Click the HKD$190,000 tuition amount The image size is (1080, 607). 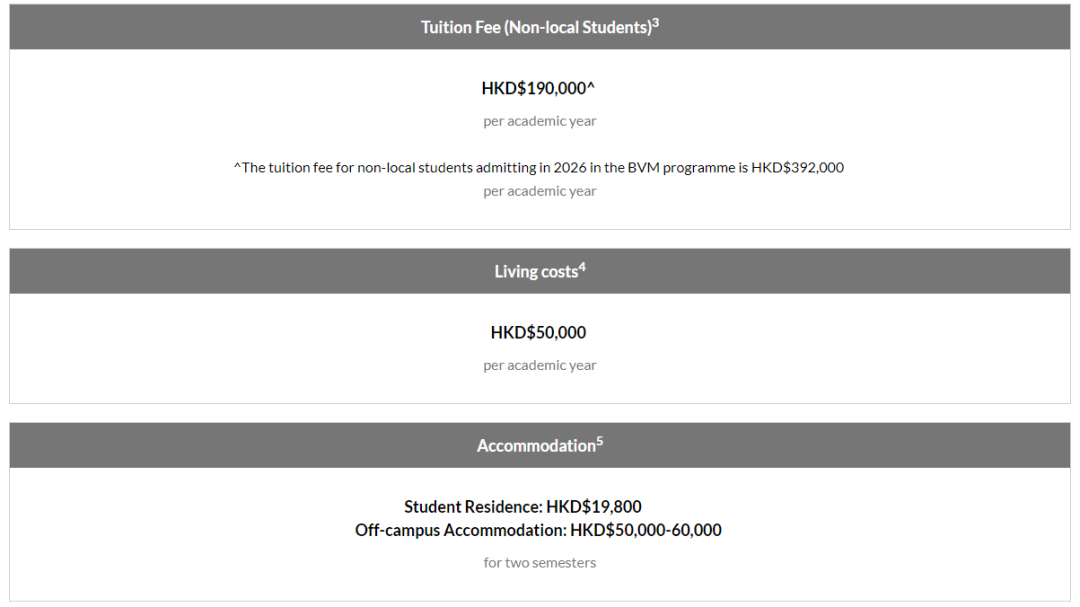(533, 88)
